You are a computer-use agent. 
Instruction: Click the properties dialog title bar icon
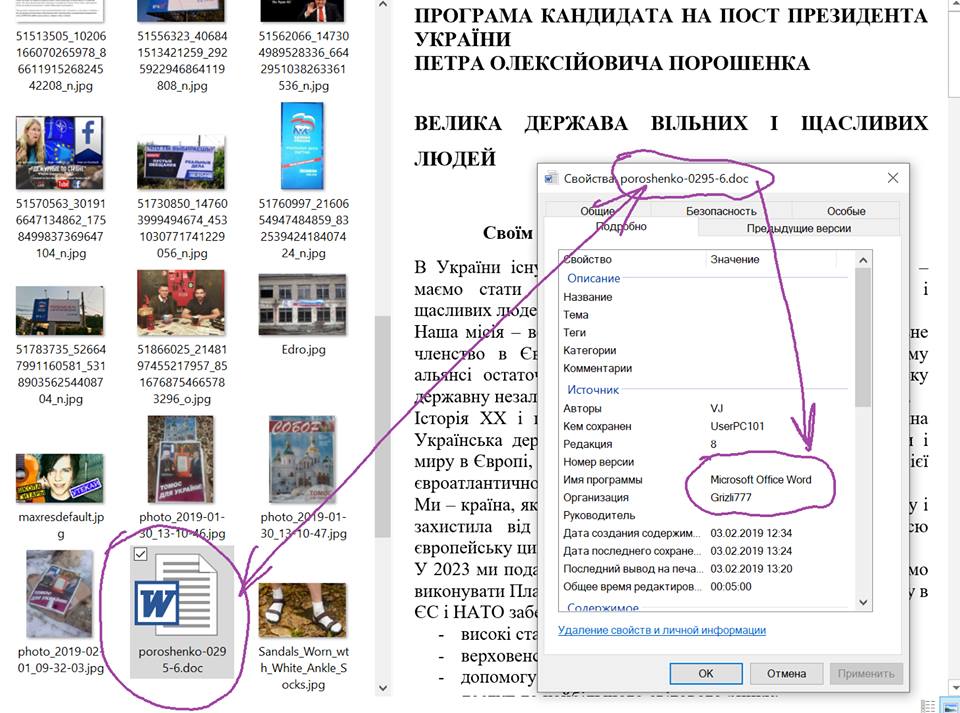pyautogui.click(x=551, y=178)
